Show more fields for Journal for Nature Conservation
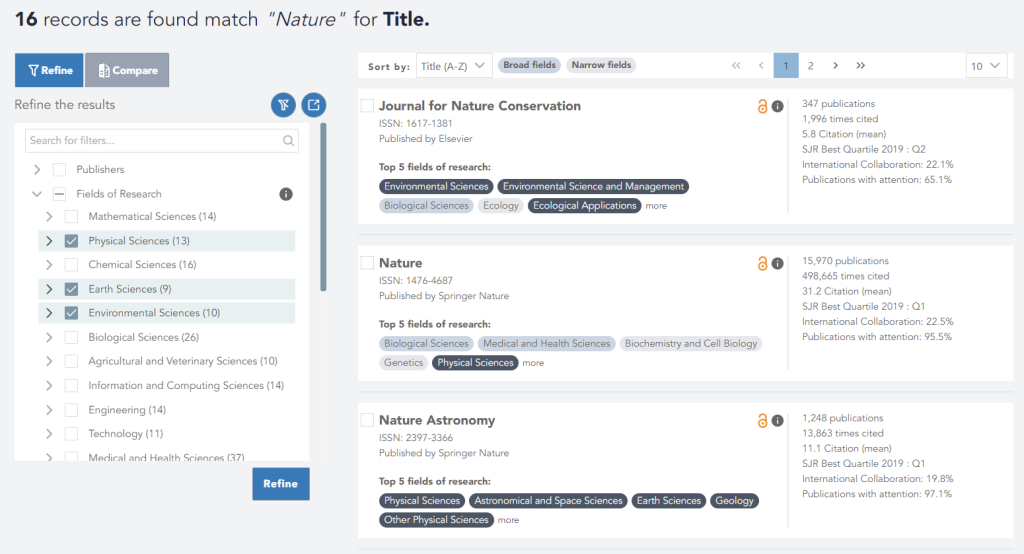Screen dimensions: 1024x554 pyautogui.click(x=656, y=206)
